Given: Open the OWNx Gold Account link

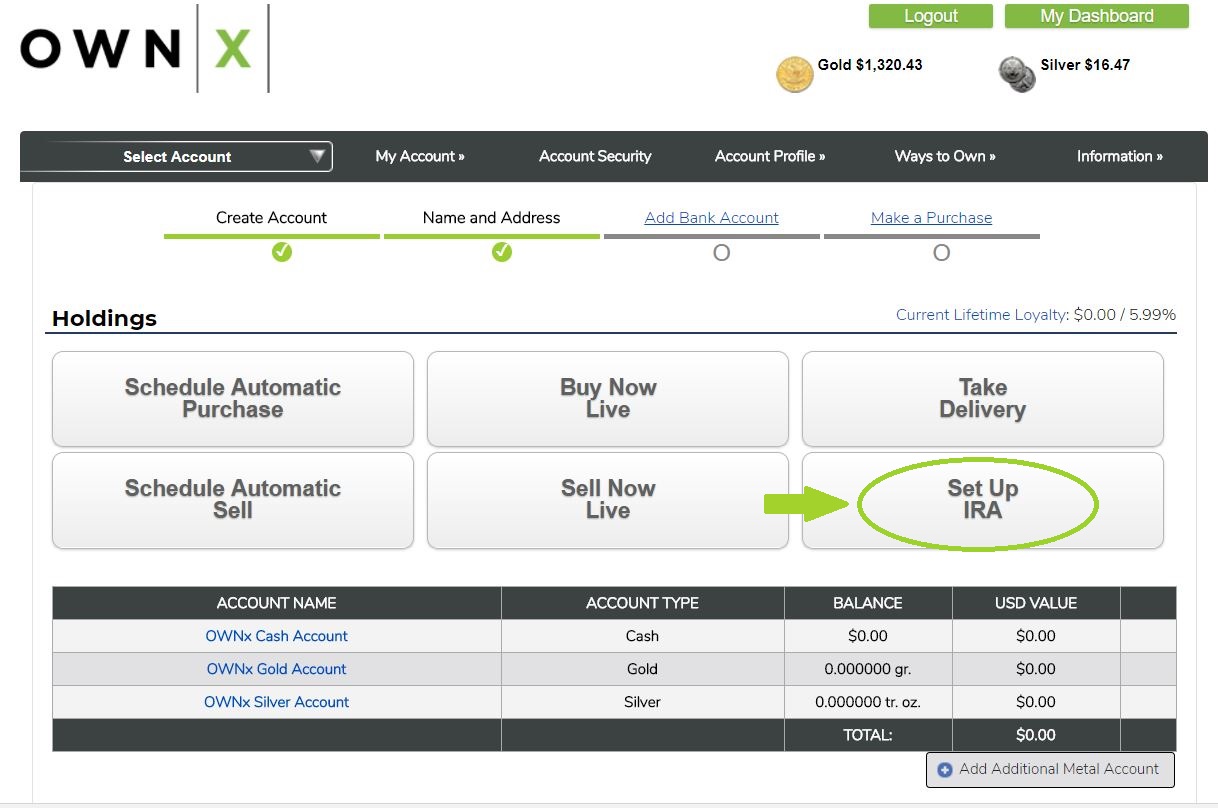Looking at the screenshot, I should click(x=277, y=669).
